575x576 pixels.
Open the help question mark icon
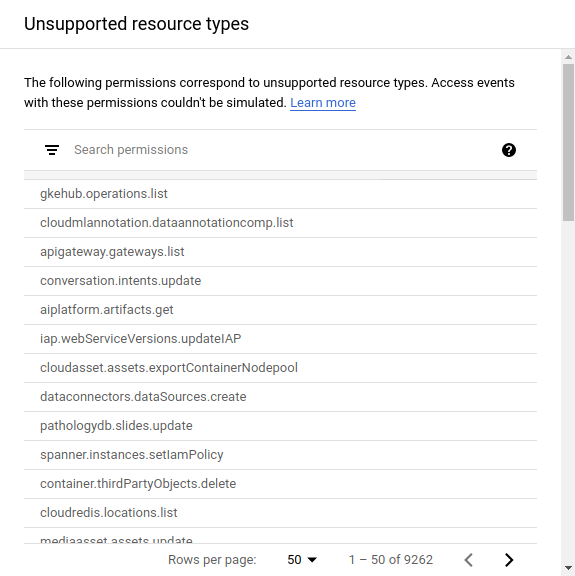(x=508, y=150)
